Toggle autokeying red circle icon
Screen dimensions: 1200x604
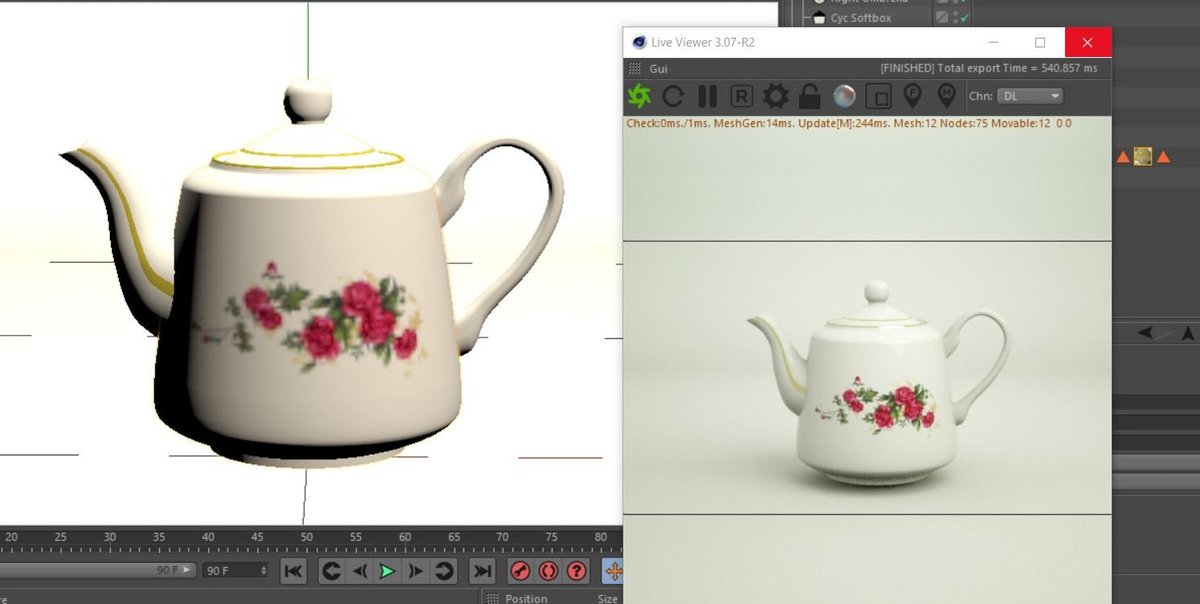(548, 571)
